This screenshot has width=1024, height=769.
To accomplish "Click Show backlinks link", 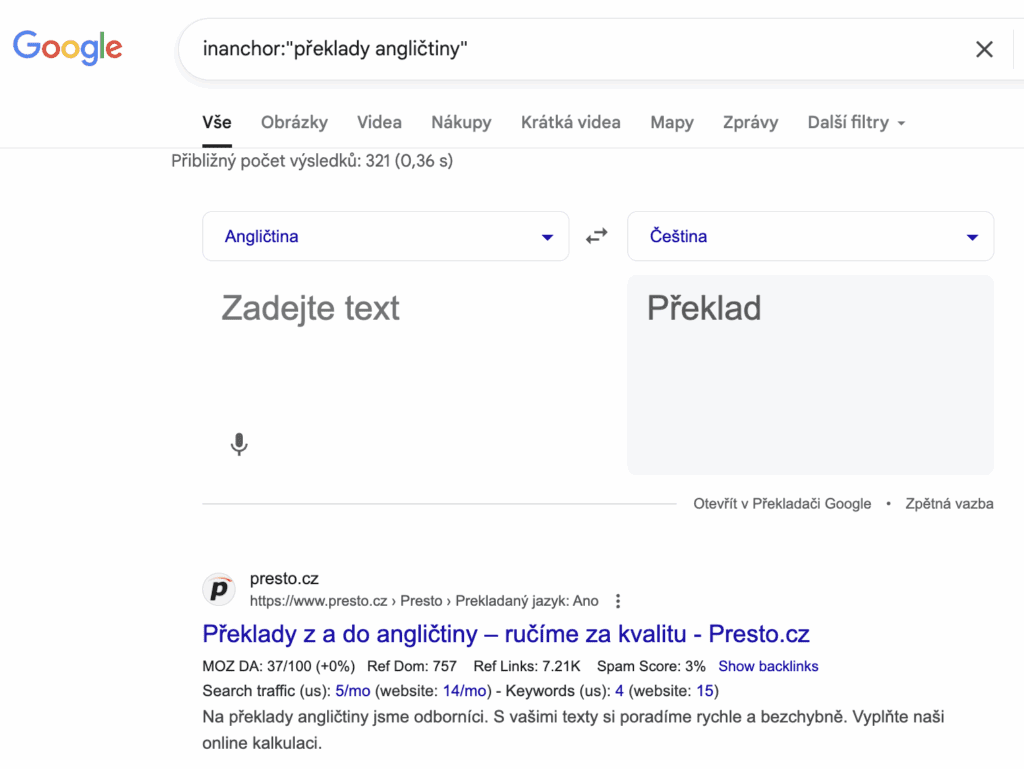I will tap(768, 666).
